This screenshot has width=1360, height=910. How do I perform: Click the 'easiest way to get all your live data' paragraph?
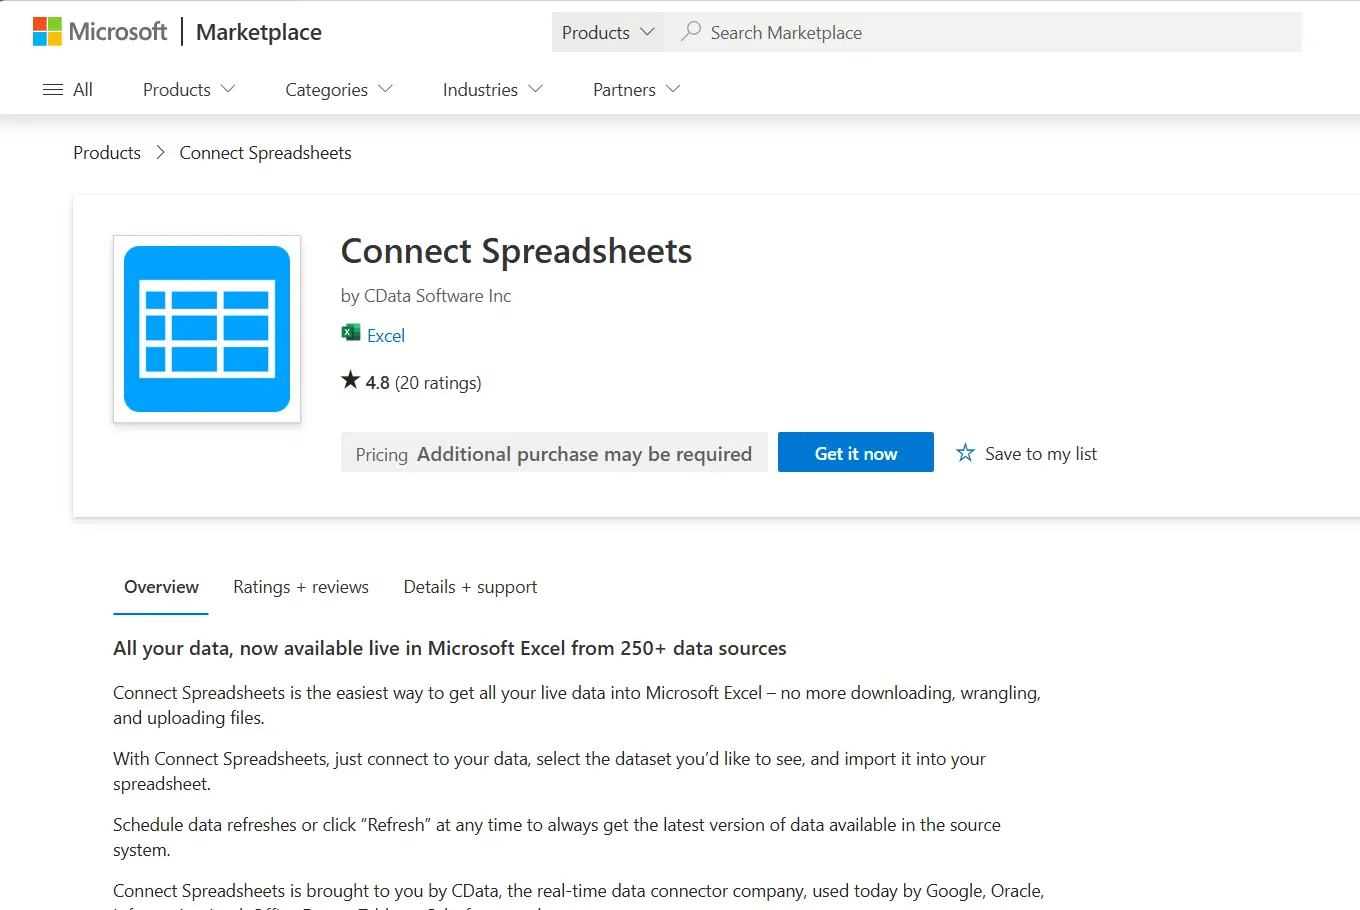pos(577,705)
